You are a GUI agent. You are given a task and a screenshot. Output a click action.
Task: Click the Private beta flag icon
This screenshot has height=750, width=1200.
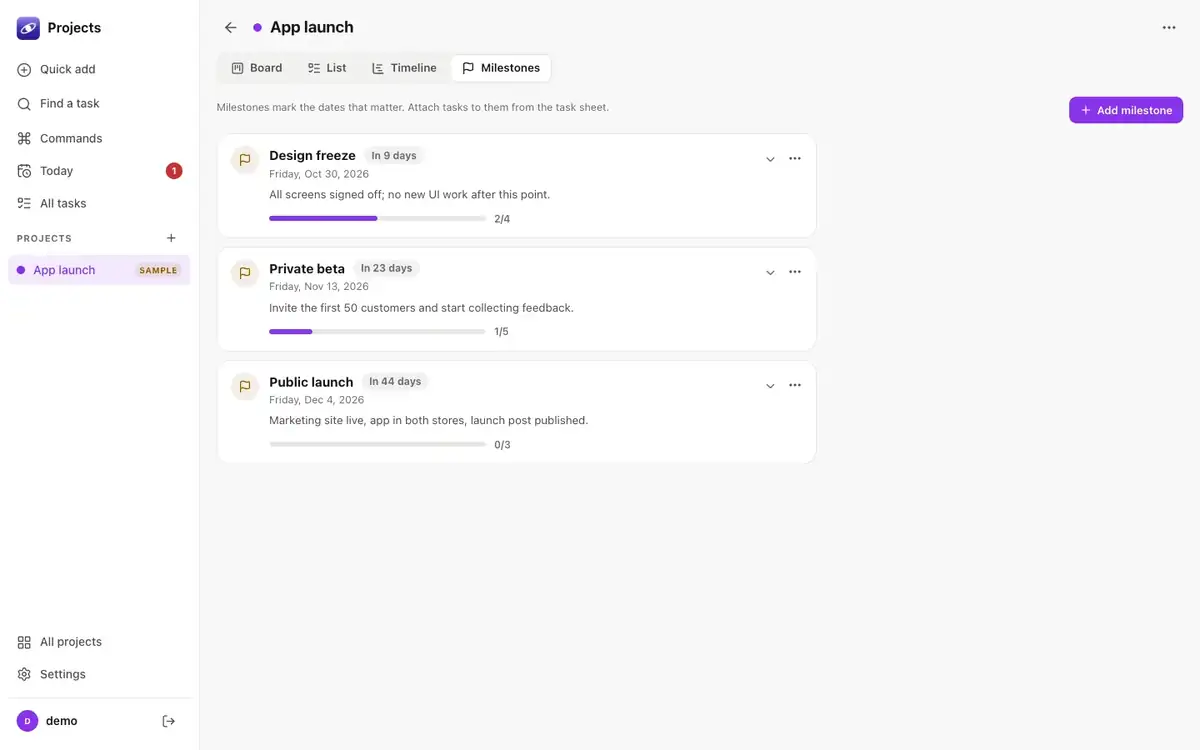click(x=245, y=273)
